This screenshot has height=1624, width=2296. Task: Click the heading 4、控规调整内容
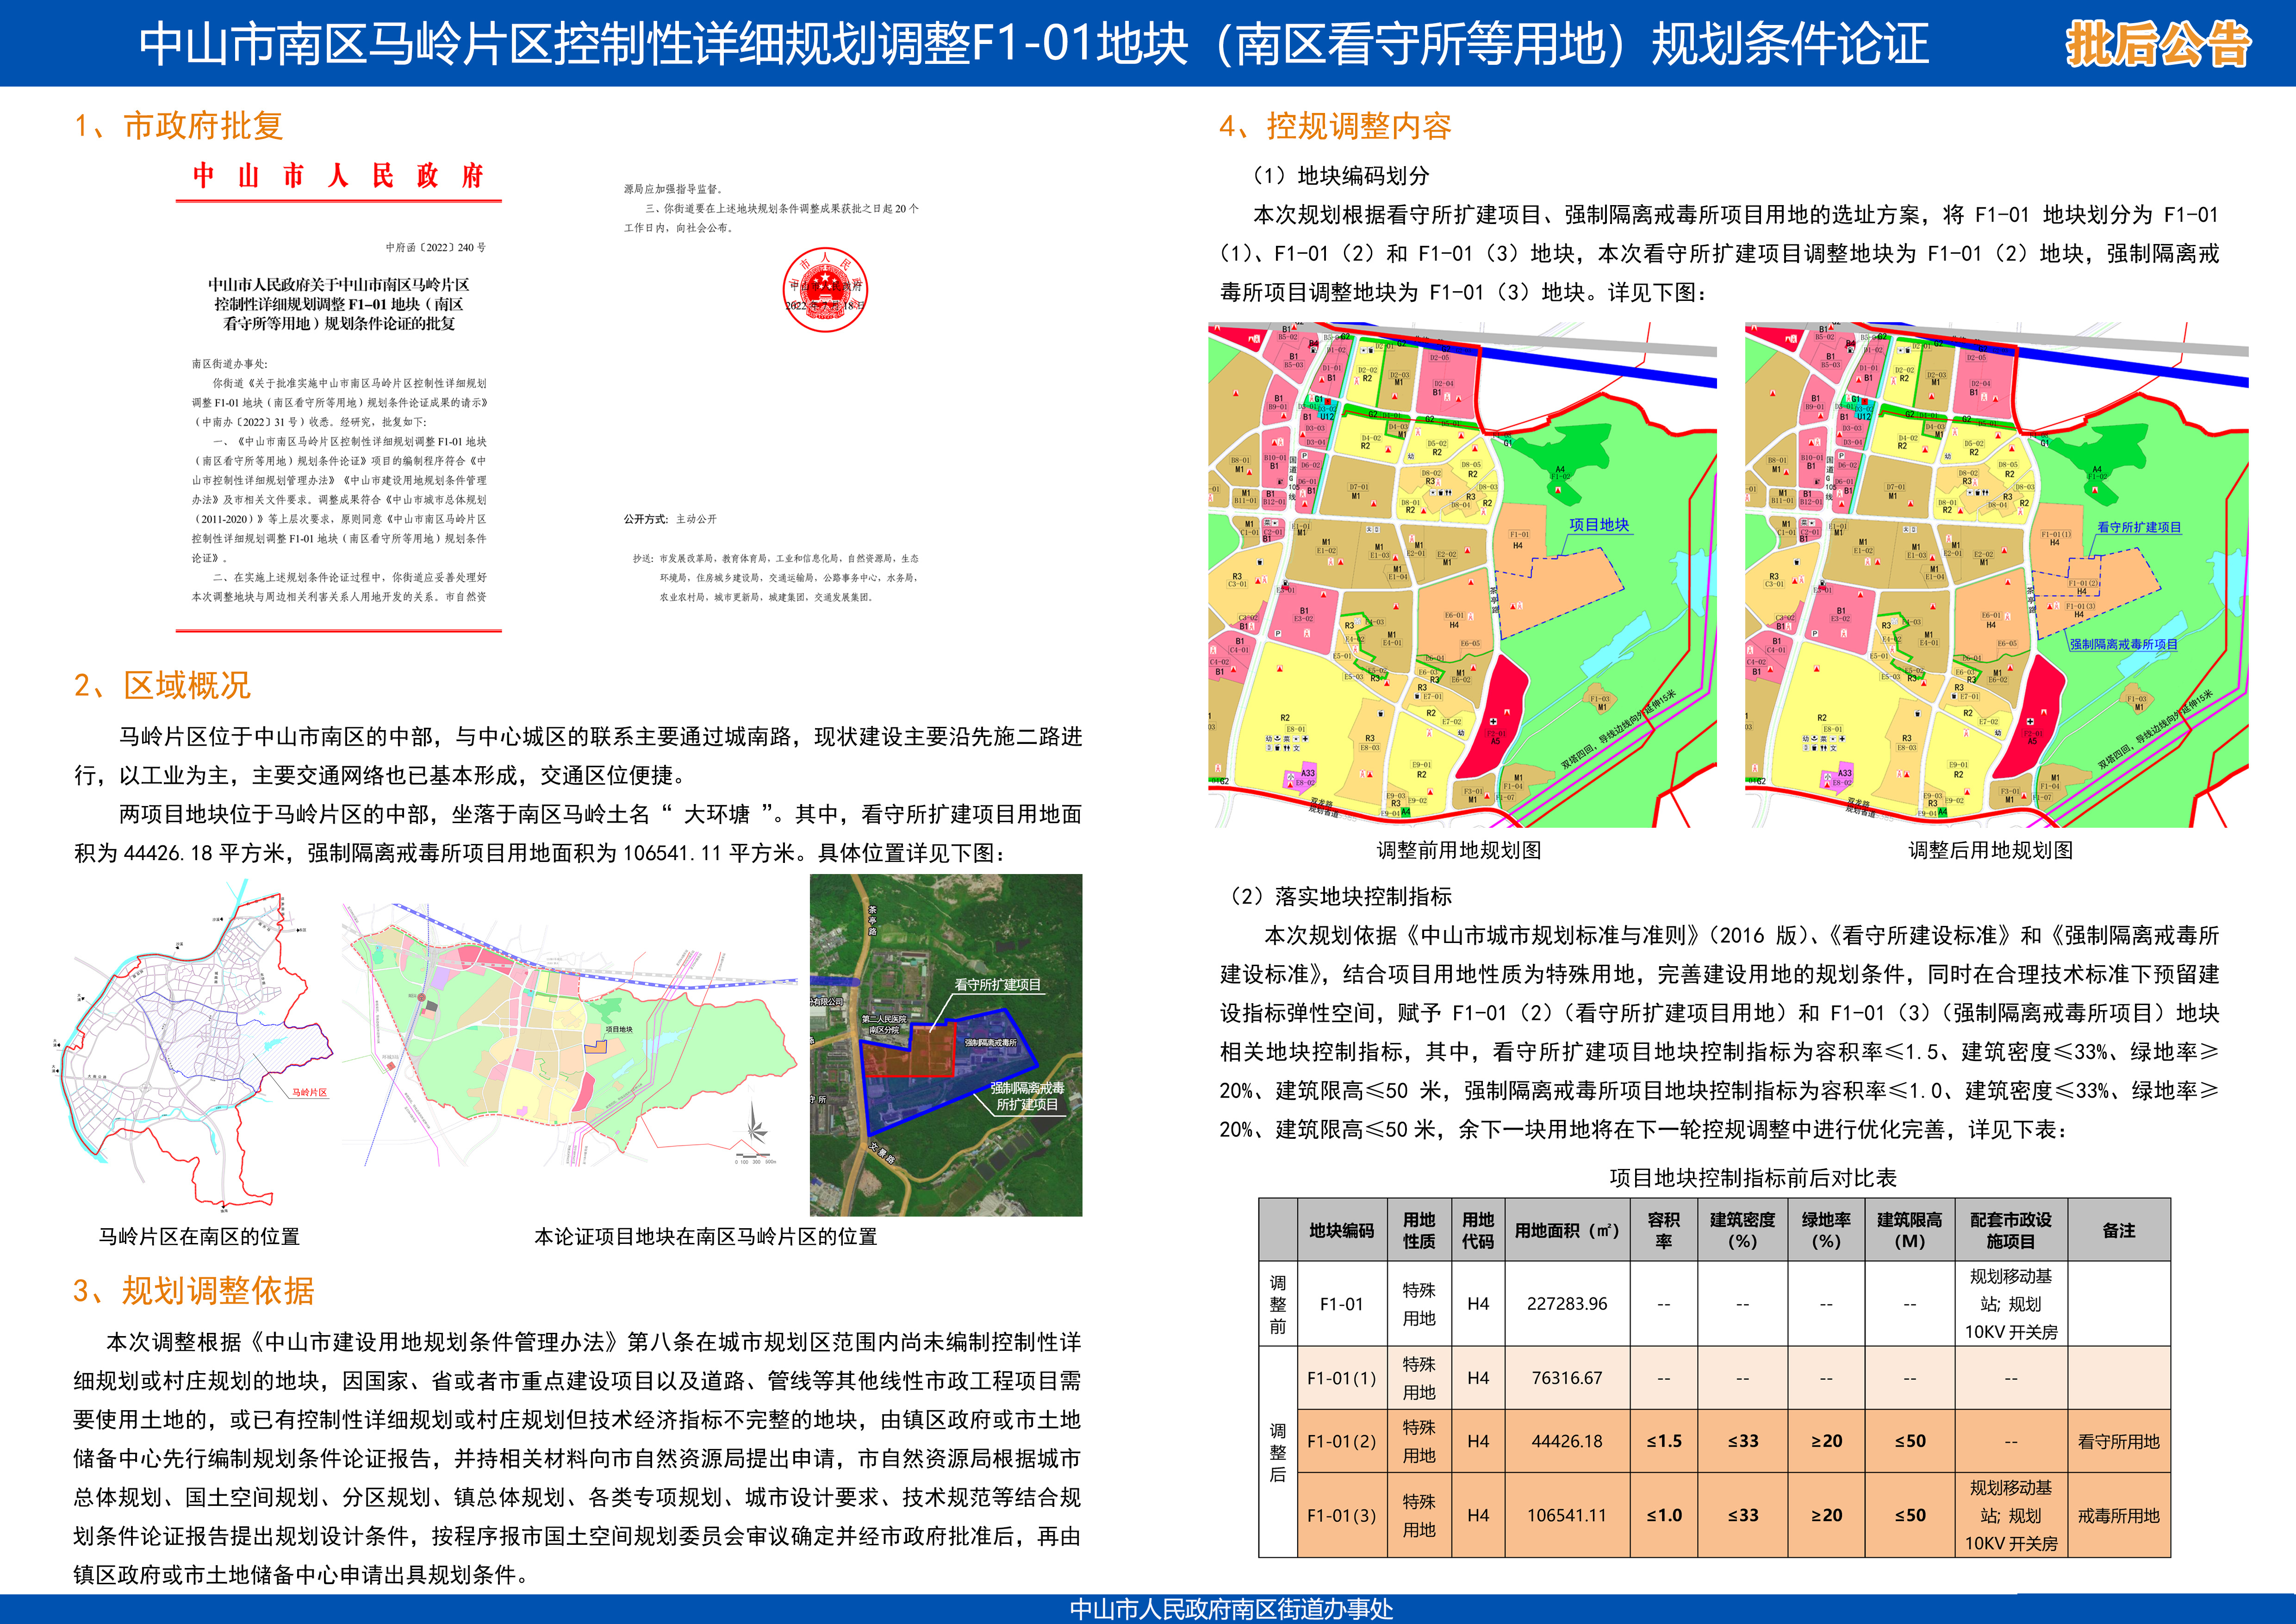point(1335,126)
